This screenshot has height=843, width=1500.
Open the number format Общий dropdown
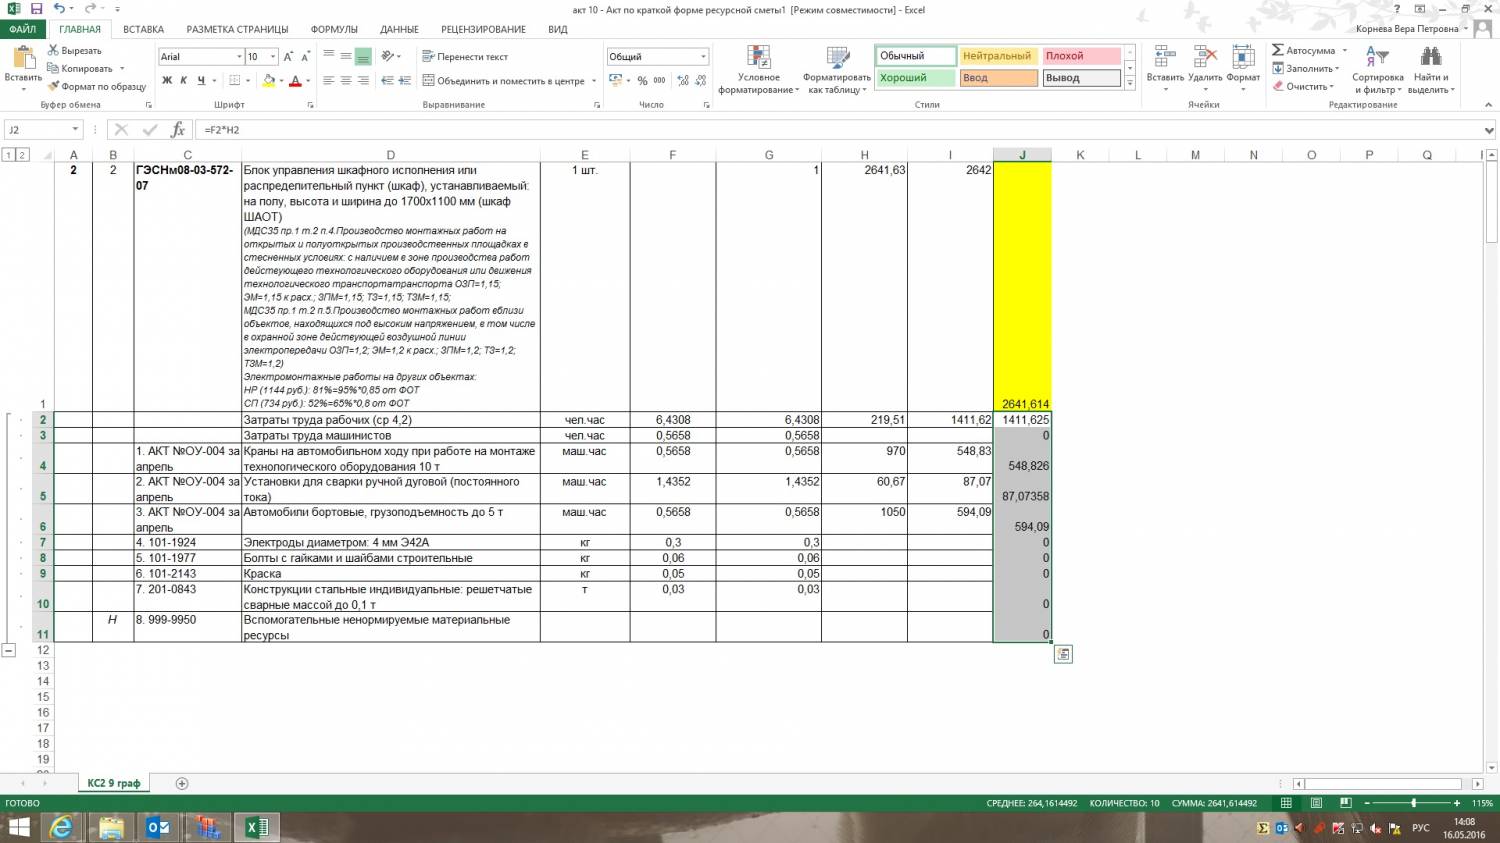point(703,57)
